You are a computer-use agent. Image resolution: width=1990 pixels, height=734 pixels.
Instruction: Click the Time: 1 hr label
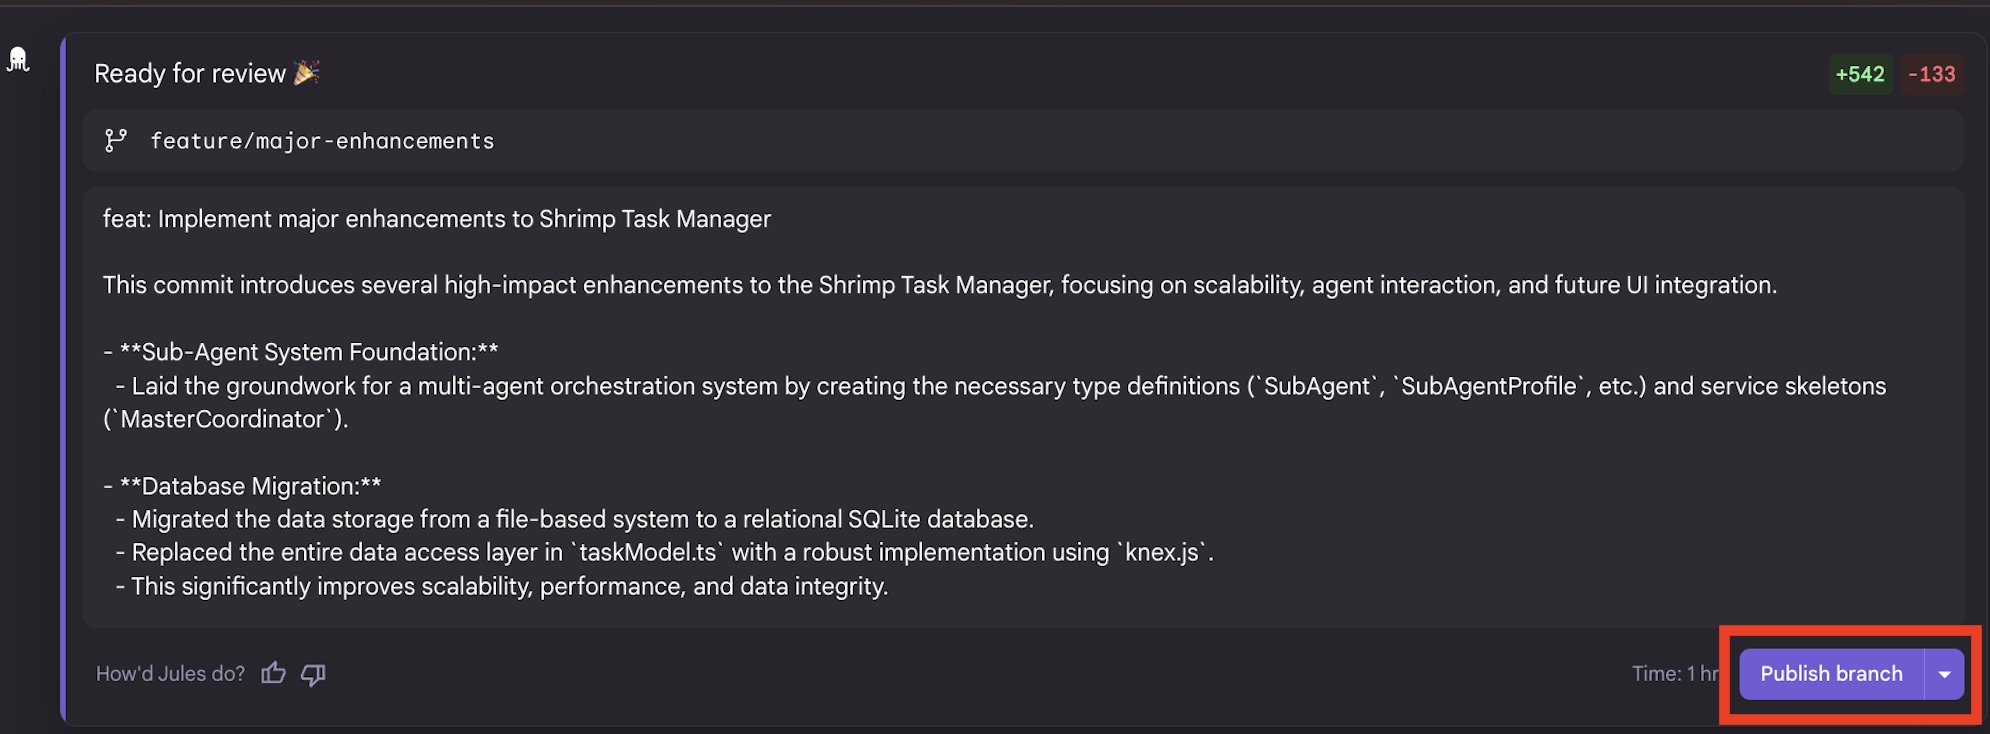[x=1675, y=674]
